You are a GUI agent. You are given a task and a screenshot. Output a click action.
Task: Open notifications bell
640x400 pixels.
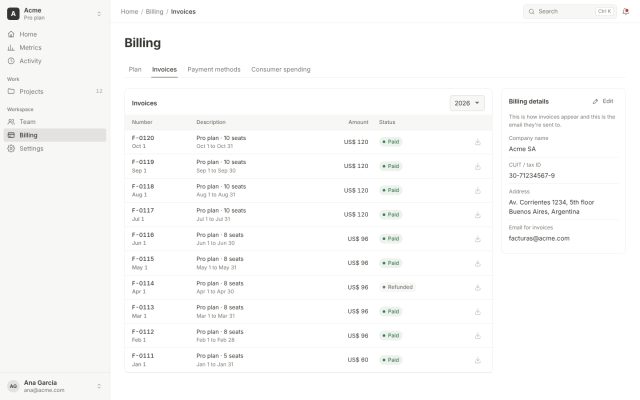[x=625, y=11]
